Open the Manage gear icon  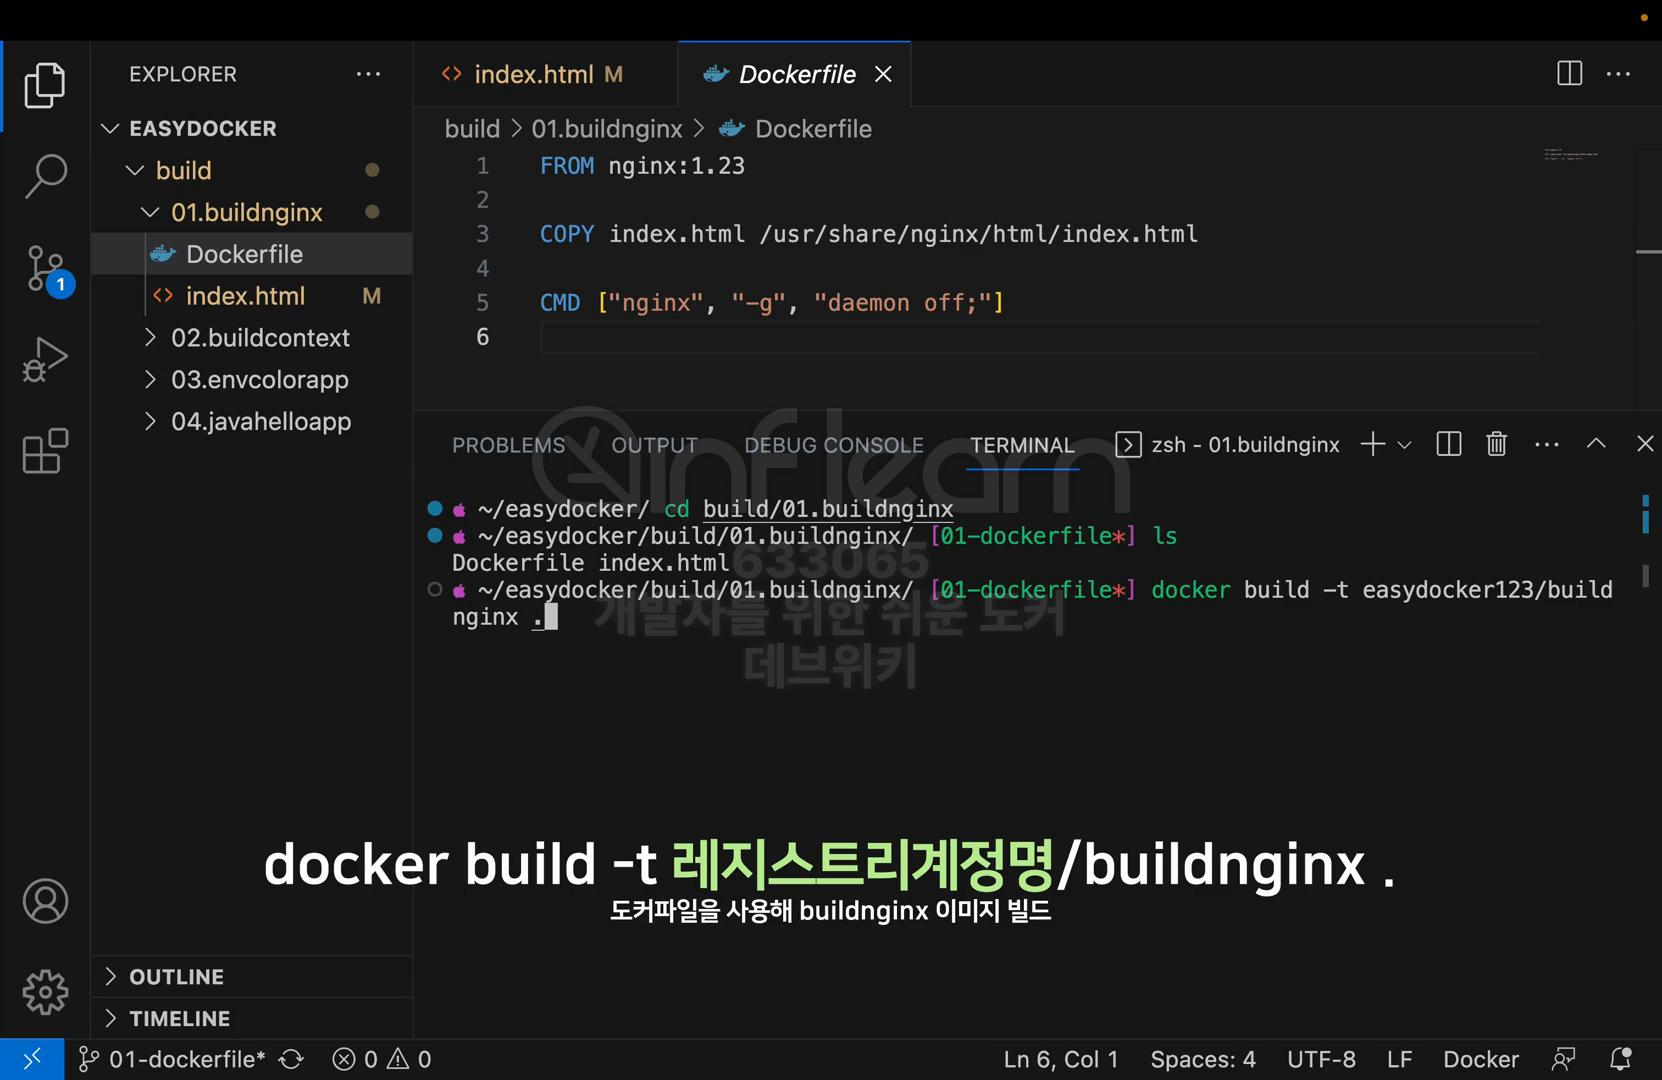45,992
